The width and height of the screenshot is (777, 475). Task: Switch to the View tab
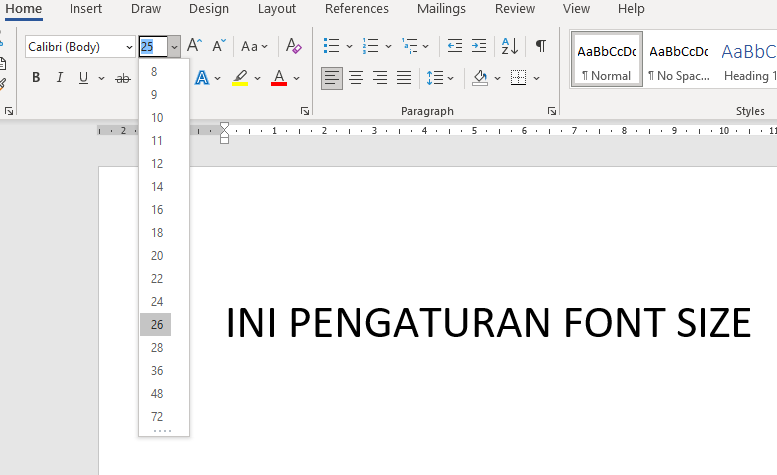(576, 9)
